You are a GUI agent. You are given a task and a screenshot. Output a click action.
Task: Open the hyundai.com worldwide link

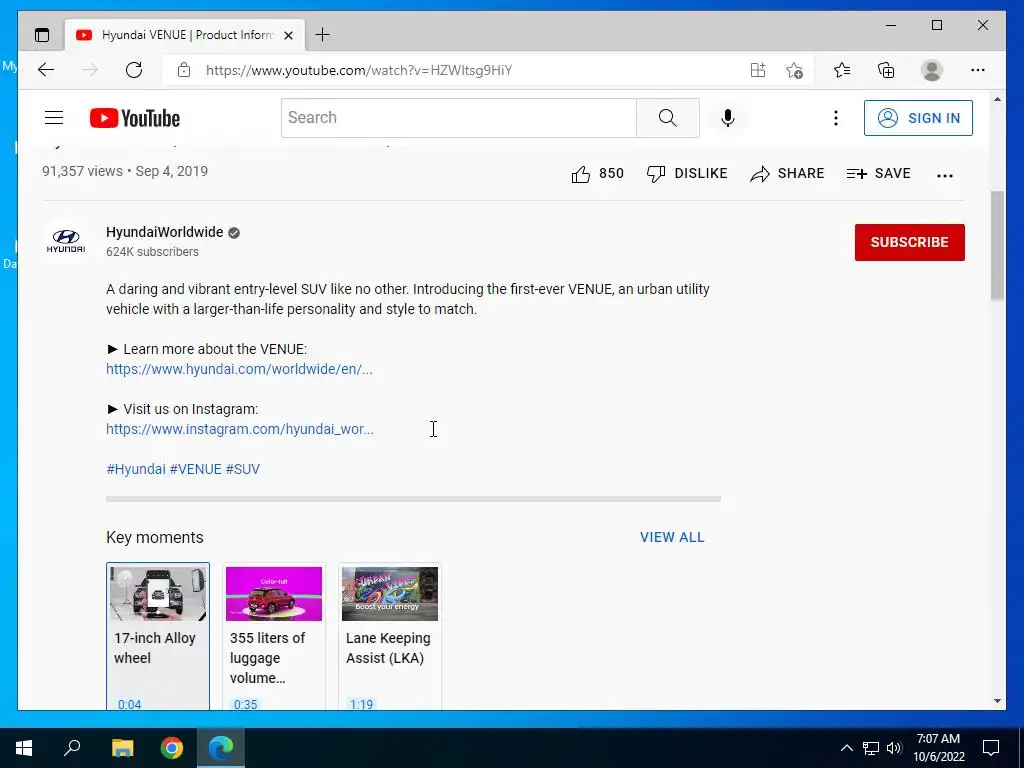239,369
